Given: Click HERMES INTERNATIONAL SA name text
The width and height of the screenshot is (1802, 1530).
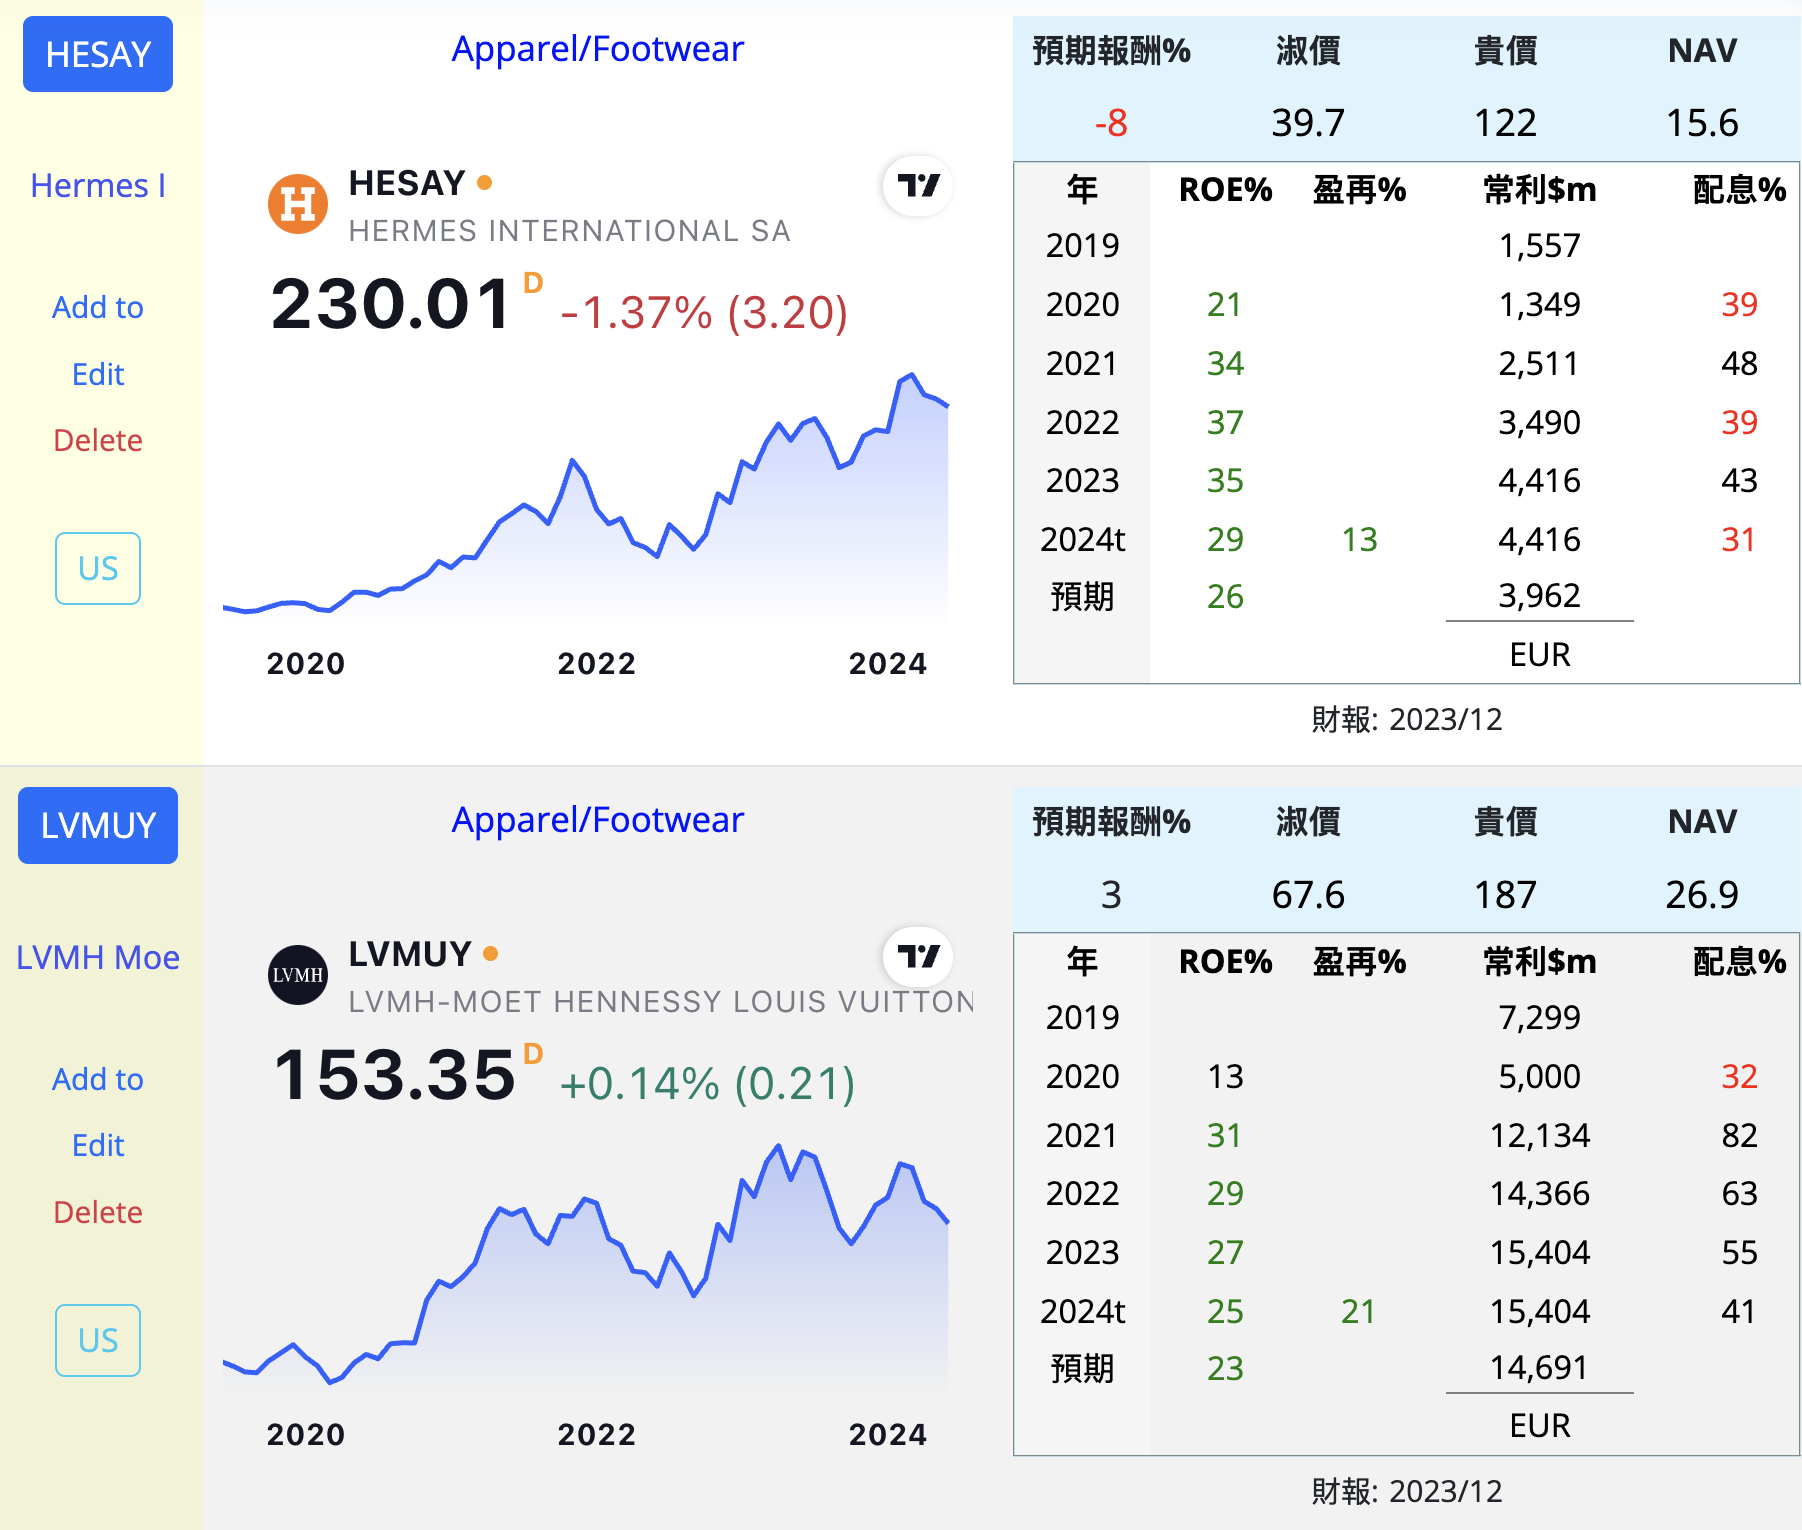Looking at the screenshot, I should [570, 231].
